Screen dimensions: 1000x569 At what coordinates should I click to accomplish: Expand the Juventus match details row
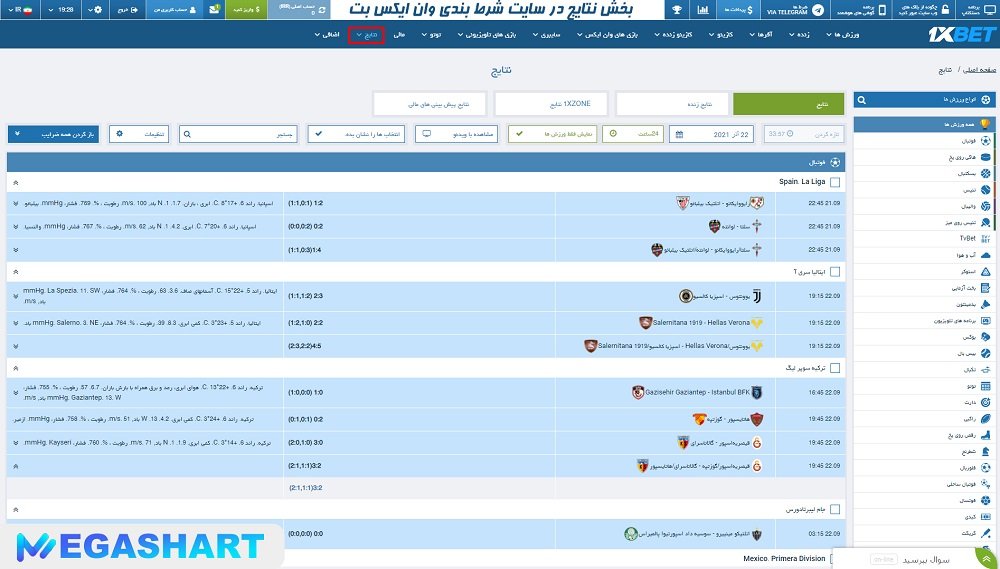(16, 296)
